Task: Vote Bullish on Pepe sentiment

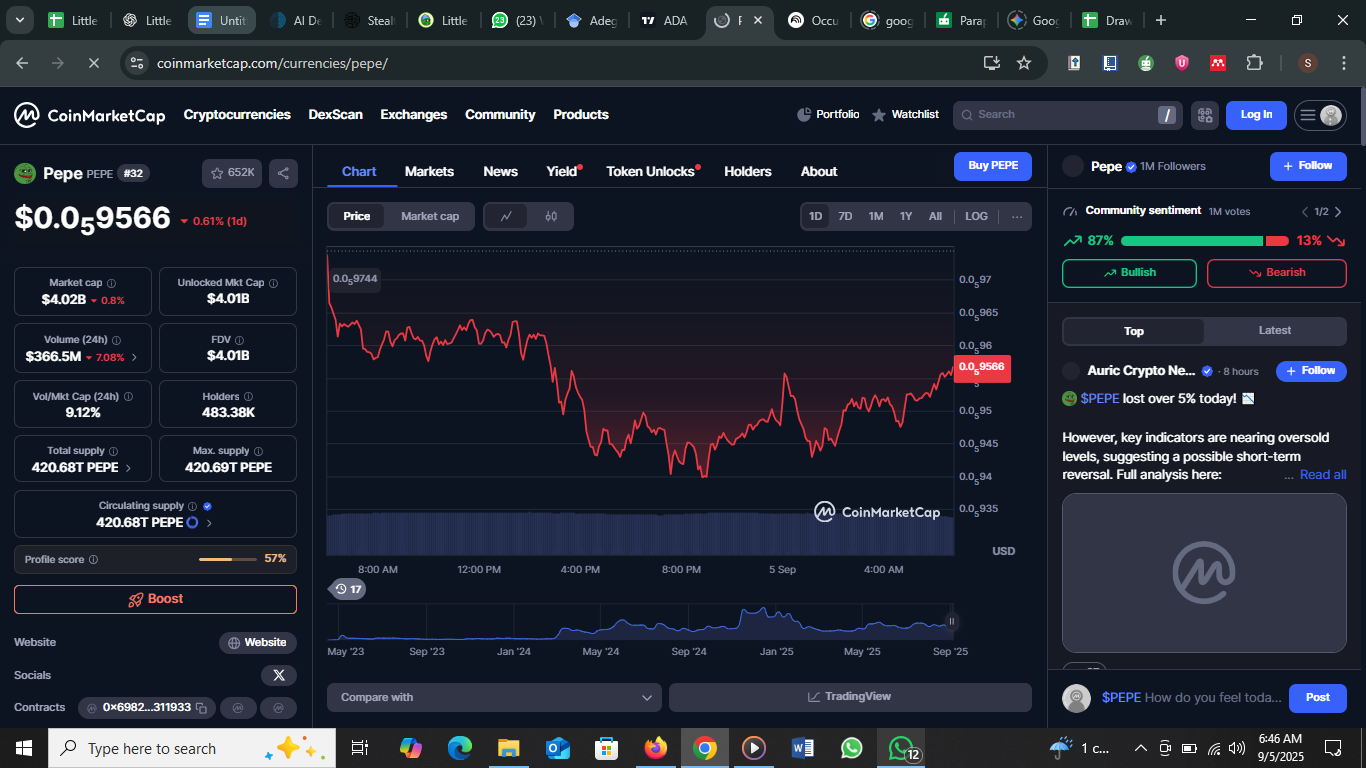Action: [x=1129, y=273]
